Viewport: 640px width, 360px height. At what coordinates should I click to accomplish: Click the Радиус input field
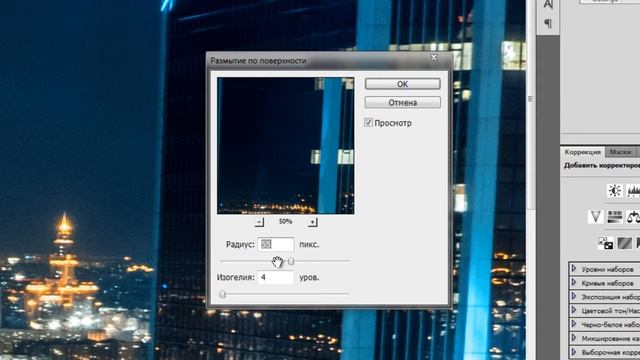click(x=276, y=244)
